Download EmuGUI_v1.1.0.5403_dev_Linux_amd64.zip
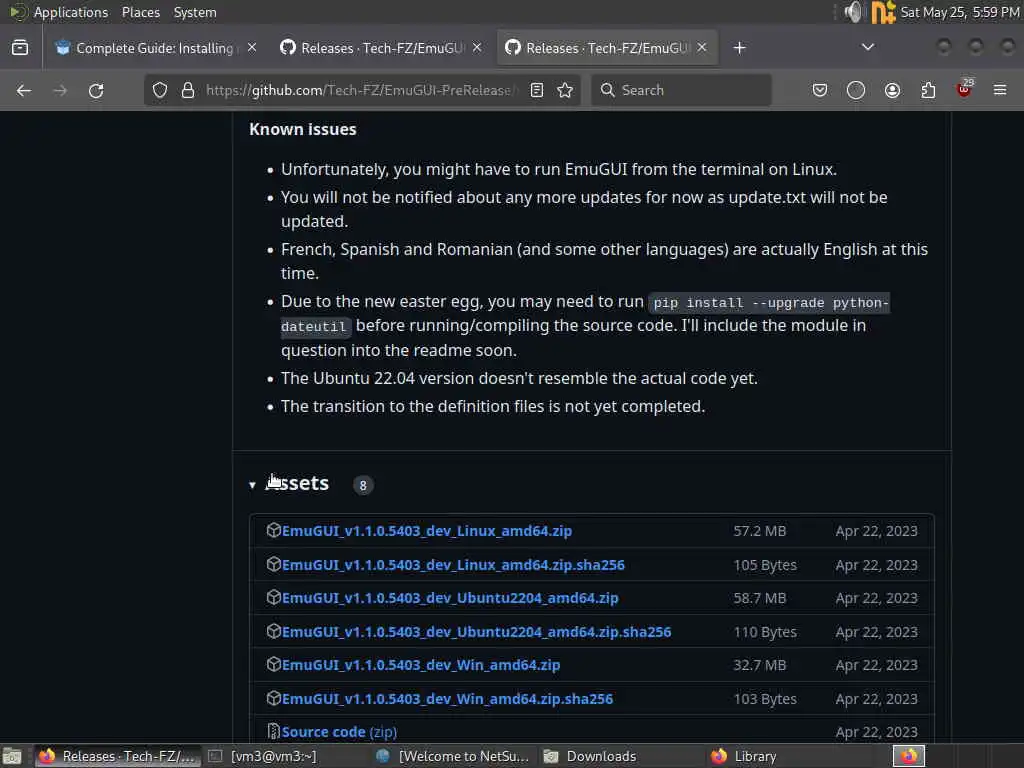 pos(426,531)
